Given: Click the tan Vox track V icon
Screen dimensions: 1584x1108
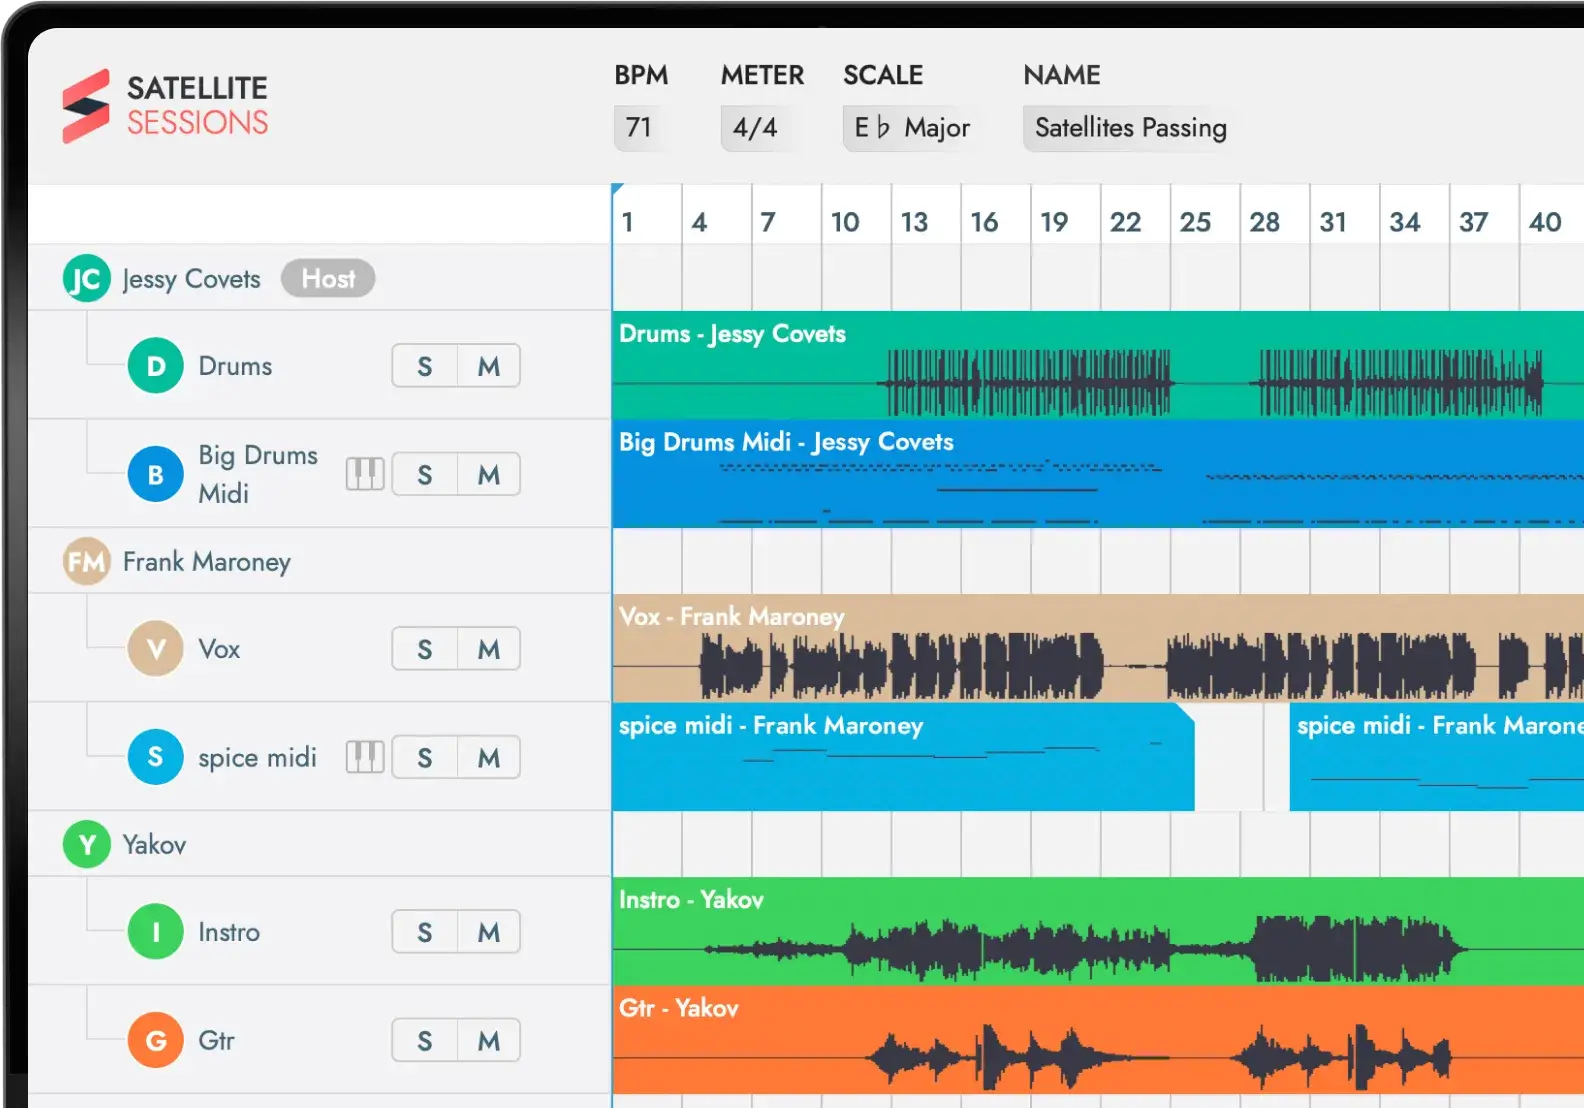Looking at the screenshot, I should (155, 649).
